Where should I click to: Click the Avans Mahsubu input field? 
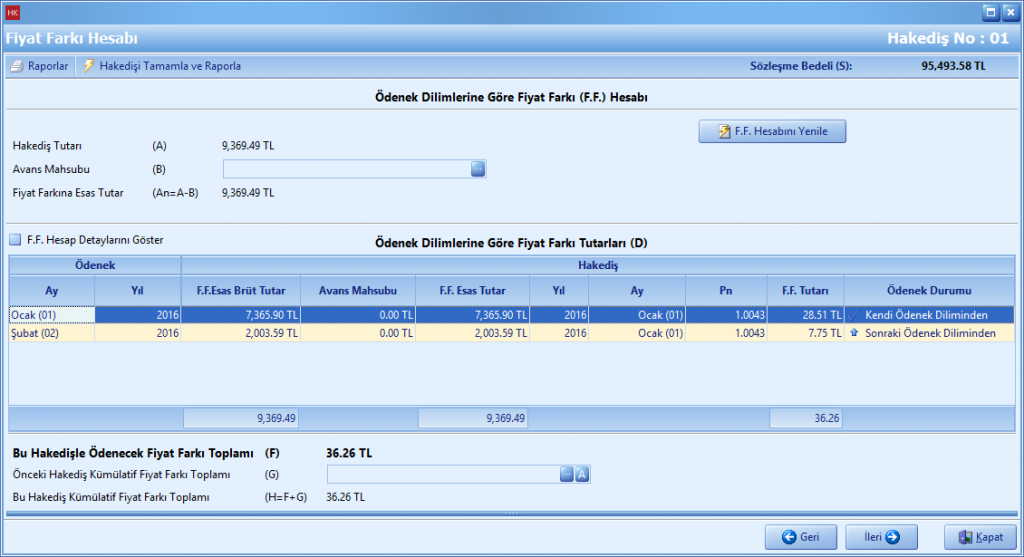click(345, 169)
